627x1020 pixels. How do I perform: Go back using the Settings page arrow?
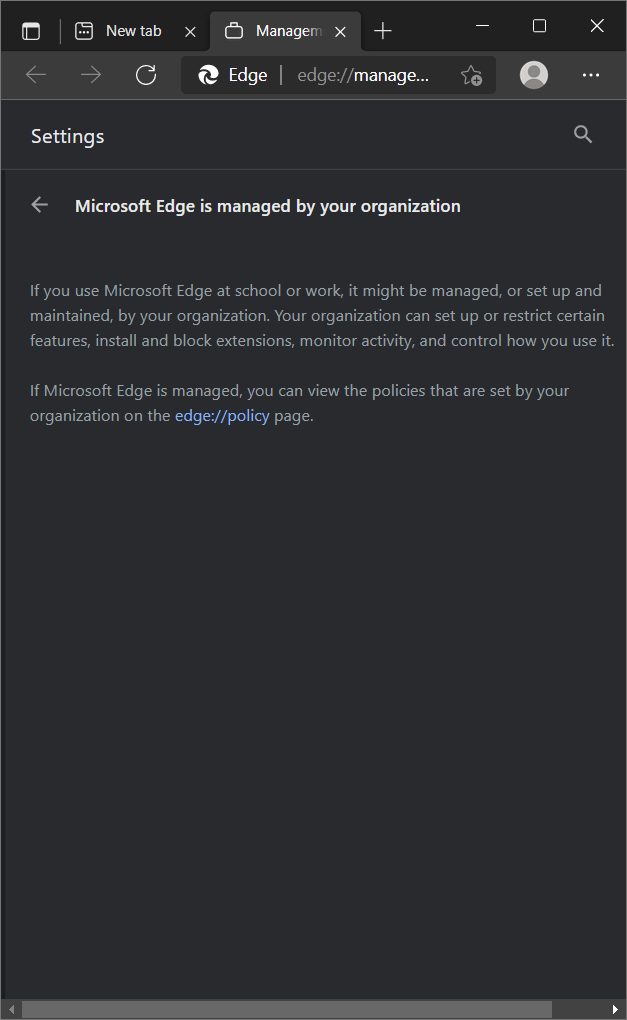pos(40,205)
